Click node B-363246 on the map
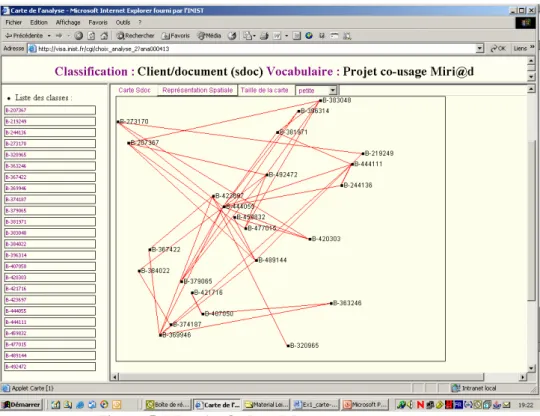Screen dimensions: 540x416 [x=331, y=303]
